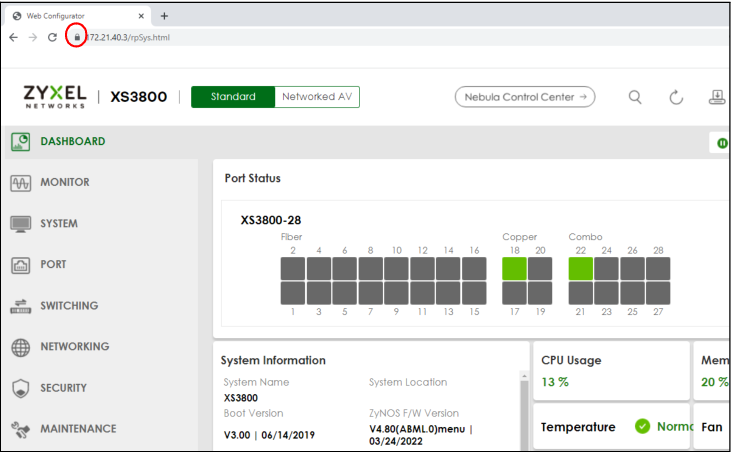Click the XS3800-28 model label
Viewport: 733px width, 452px height.
click(271, 220)
